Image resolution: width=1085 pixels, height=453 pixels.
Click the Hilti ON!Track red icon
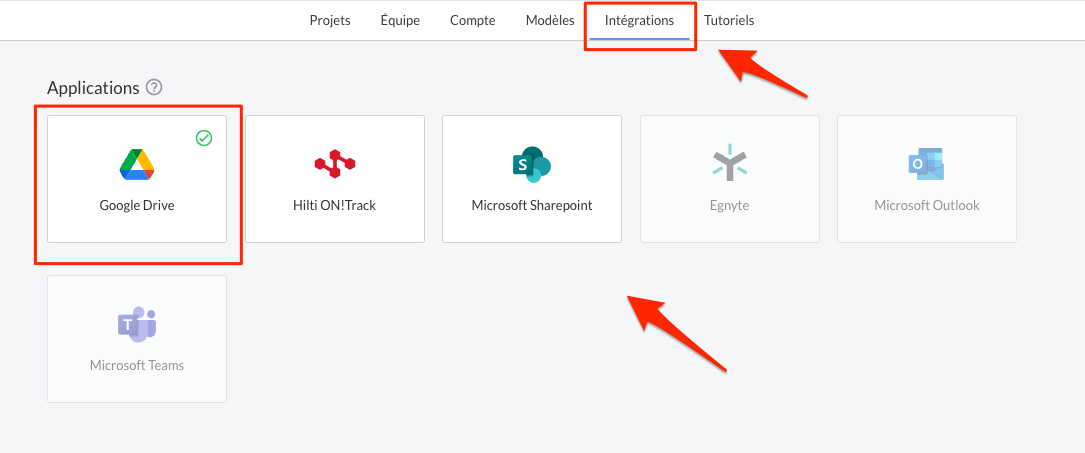tap(335, 165)
